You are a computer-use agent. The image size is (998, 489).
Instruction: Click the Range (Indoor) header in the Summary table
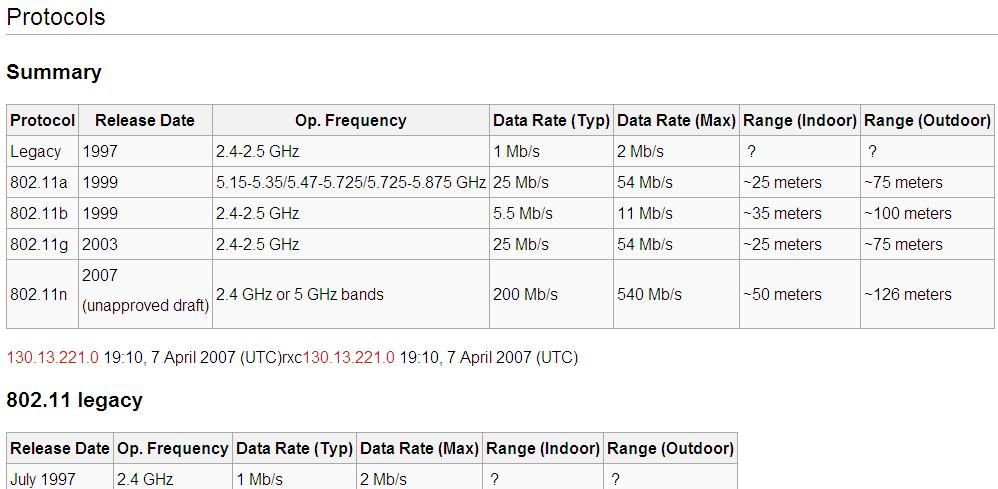point(800,120)
